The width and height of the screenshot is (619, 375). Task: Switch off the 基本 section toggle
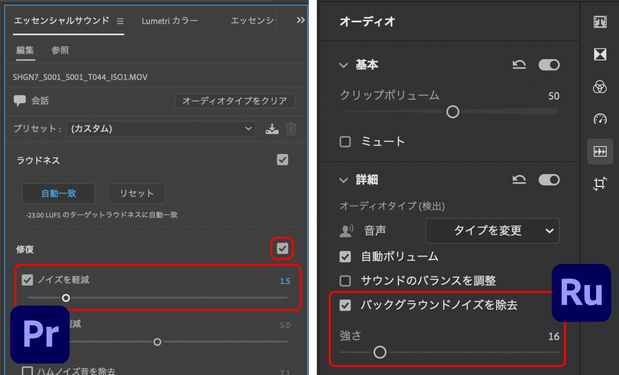click(x=549, y=64)
